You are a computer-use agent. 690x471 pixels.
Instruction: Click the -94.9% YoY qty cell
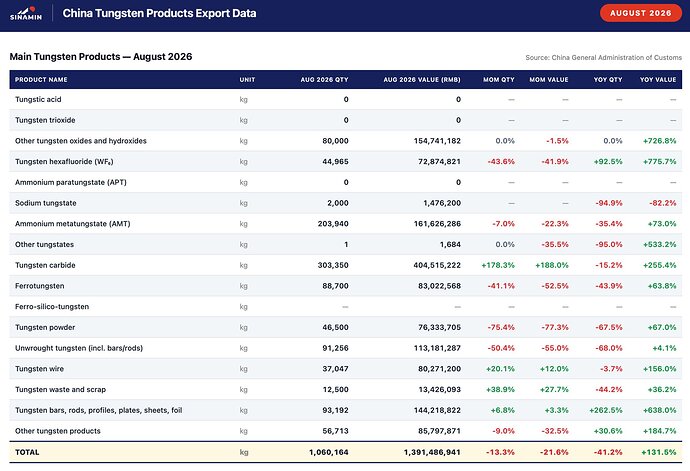(x=609, y=203)
